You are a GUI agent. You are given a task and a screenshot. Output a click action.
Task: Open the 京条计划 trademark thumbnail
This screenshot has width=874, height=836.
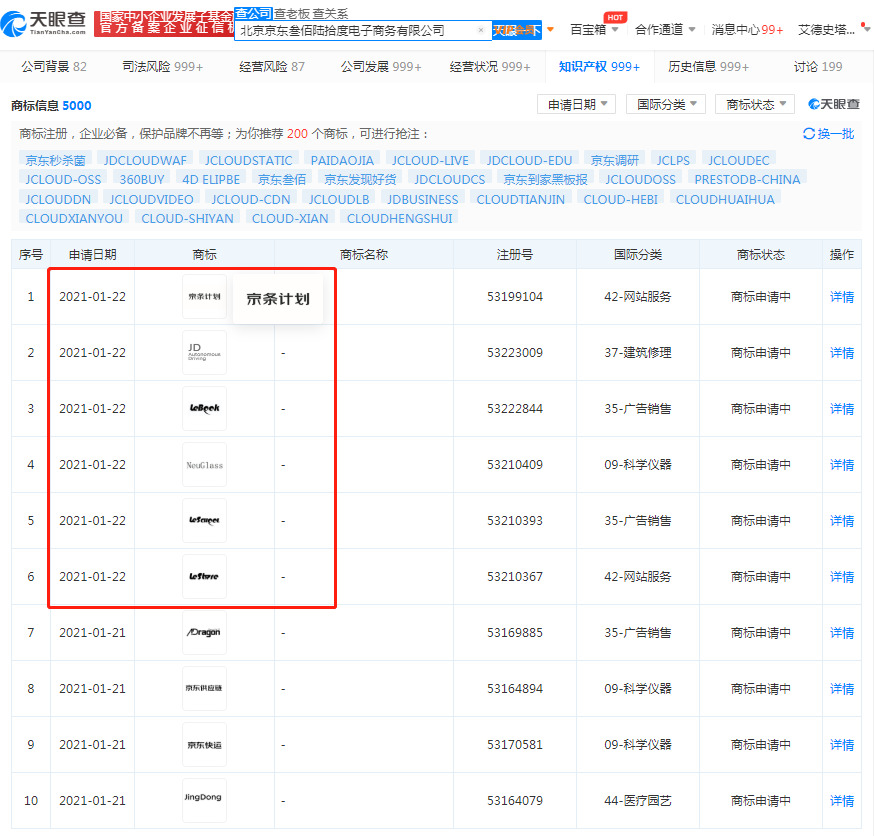[x=205, y=297]
